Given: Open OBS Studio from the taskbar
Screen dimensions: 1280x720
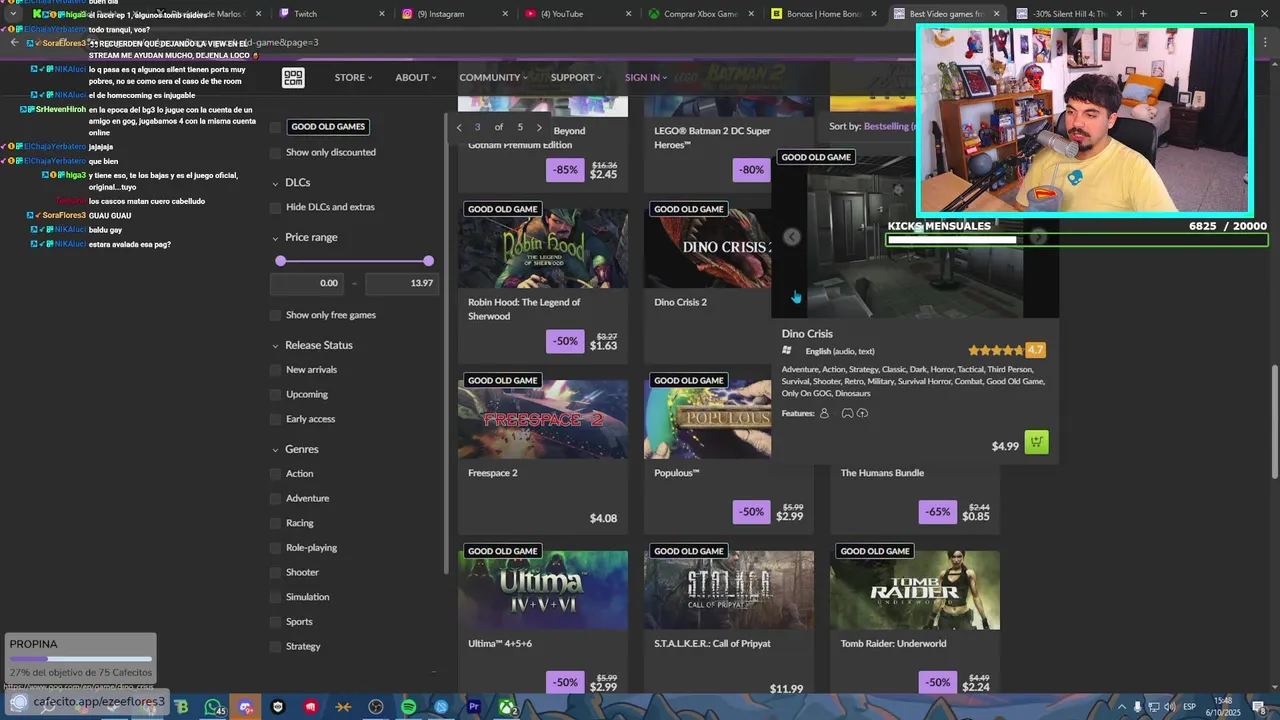Looking at the screenshot, I should click(376, 707).
